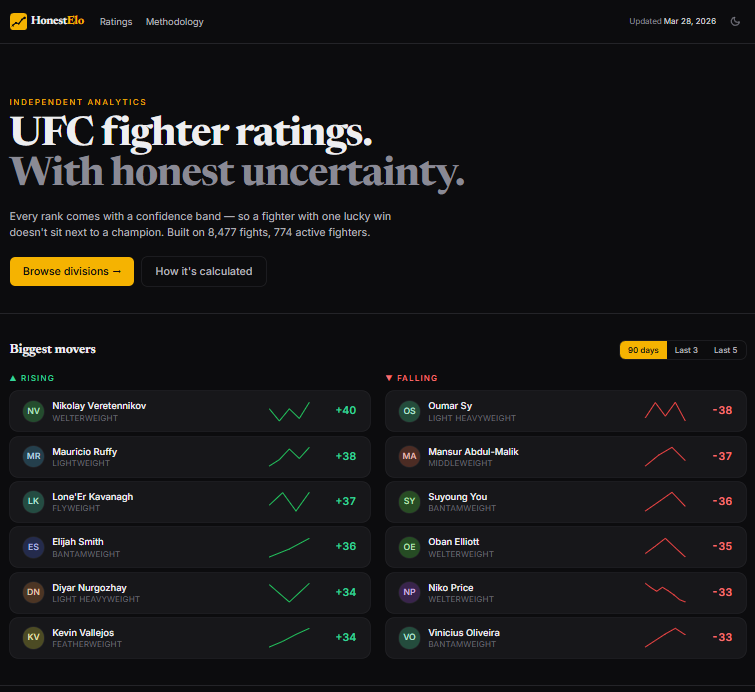Click Vinicius Oliveira's red sparkline

(x=665, y=638)
